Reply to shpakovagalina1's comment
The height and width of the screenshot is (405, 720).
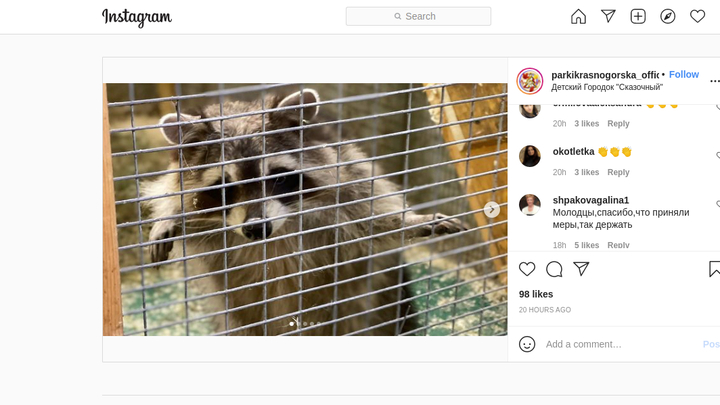tap(618, 245)
